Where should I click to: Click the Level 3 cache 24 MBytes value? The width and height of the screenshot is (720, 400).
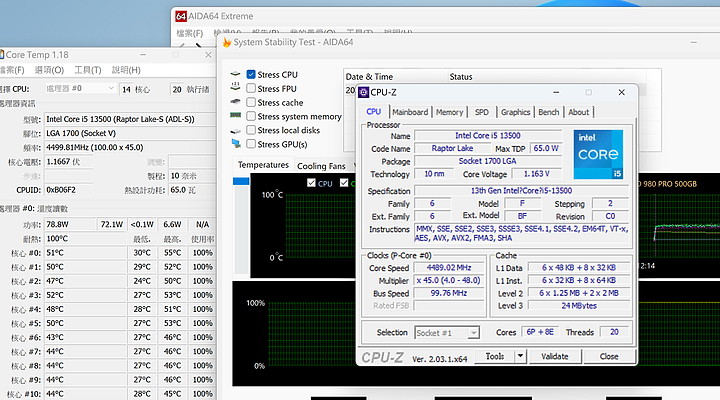[579, 305]
